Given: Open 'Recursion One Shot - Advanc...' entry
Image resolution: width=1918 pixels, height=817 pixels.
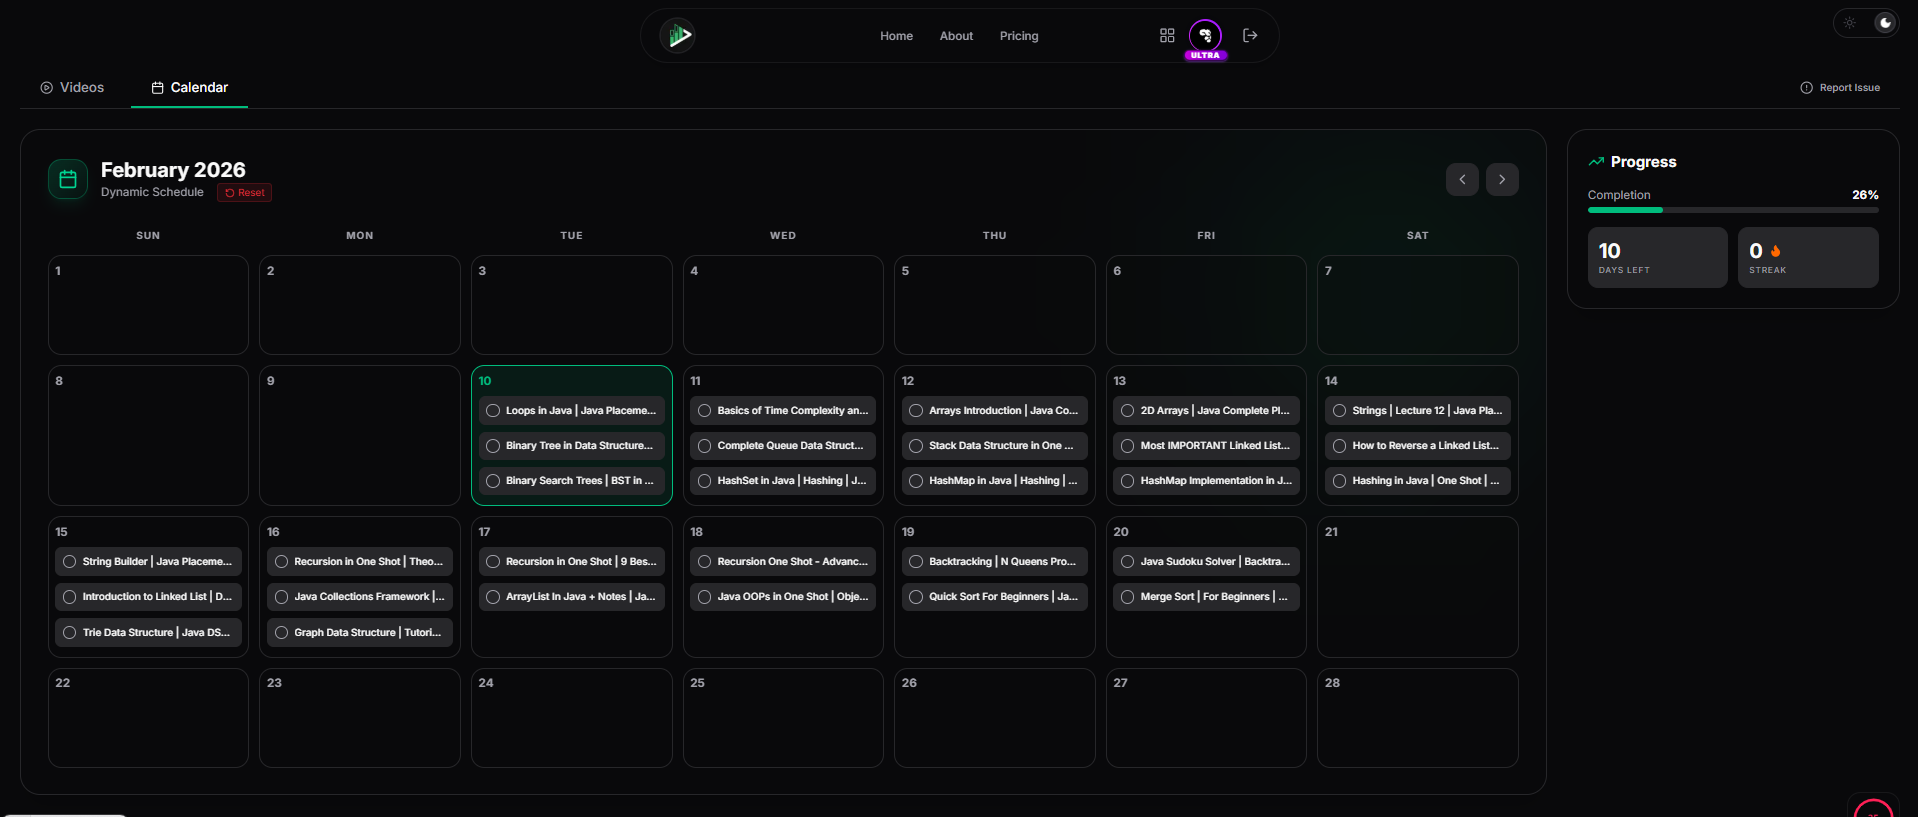Looking at the screenshot, I should coord(783,562).
